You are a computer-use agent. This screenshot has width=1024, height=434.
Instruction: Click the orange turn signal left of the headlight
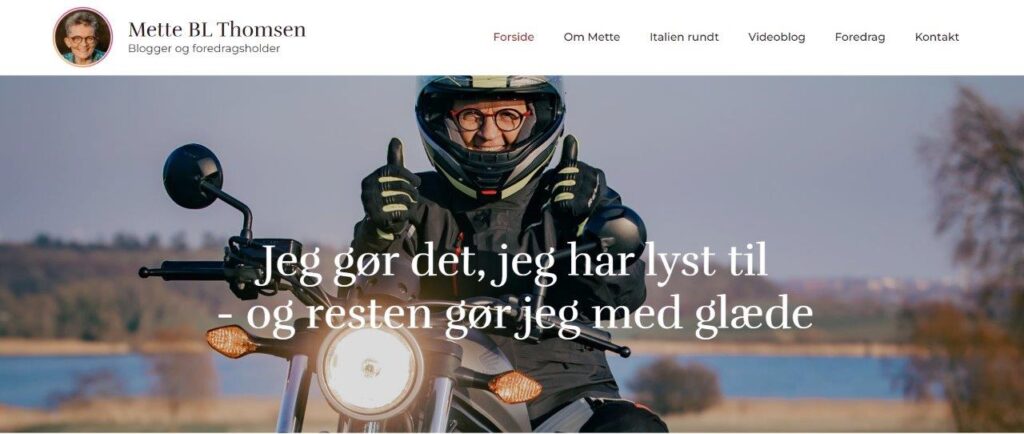[x=231, y=341]
